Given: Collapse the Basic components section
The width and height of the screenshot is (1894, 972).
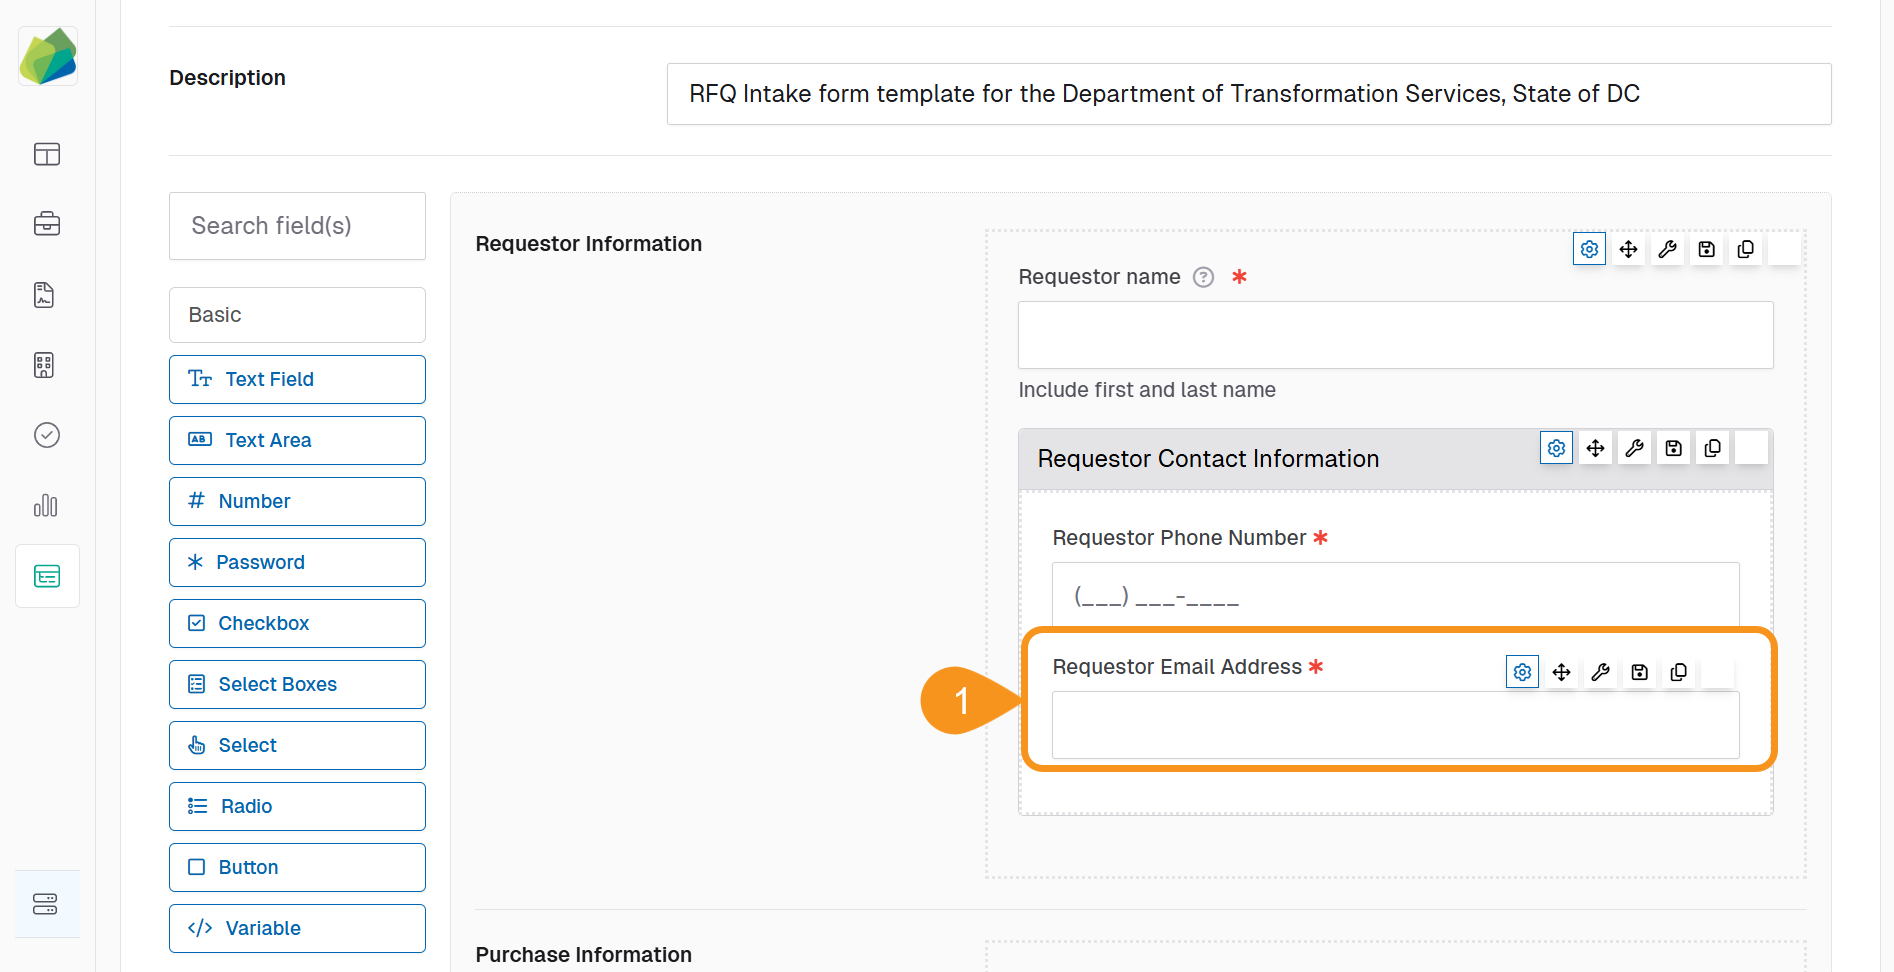Looking at the screenshot, I should (297, 314).
